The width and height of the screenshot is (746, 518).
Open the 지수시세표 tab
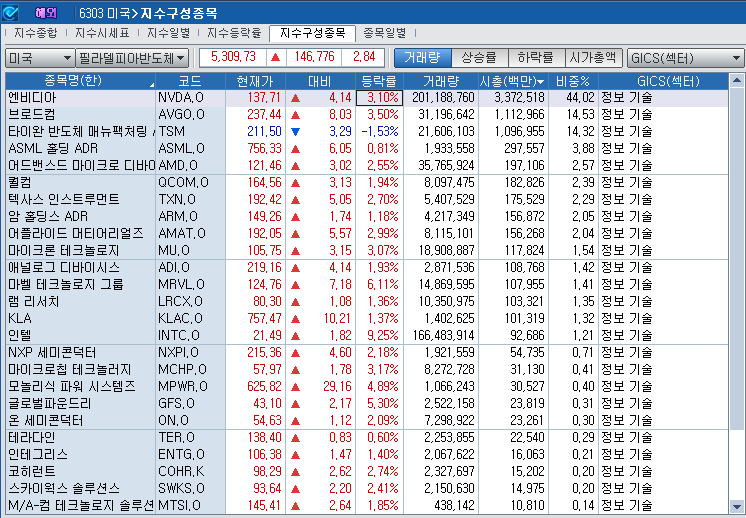(102, 33)
